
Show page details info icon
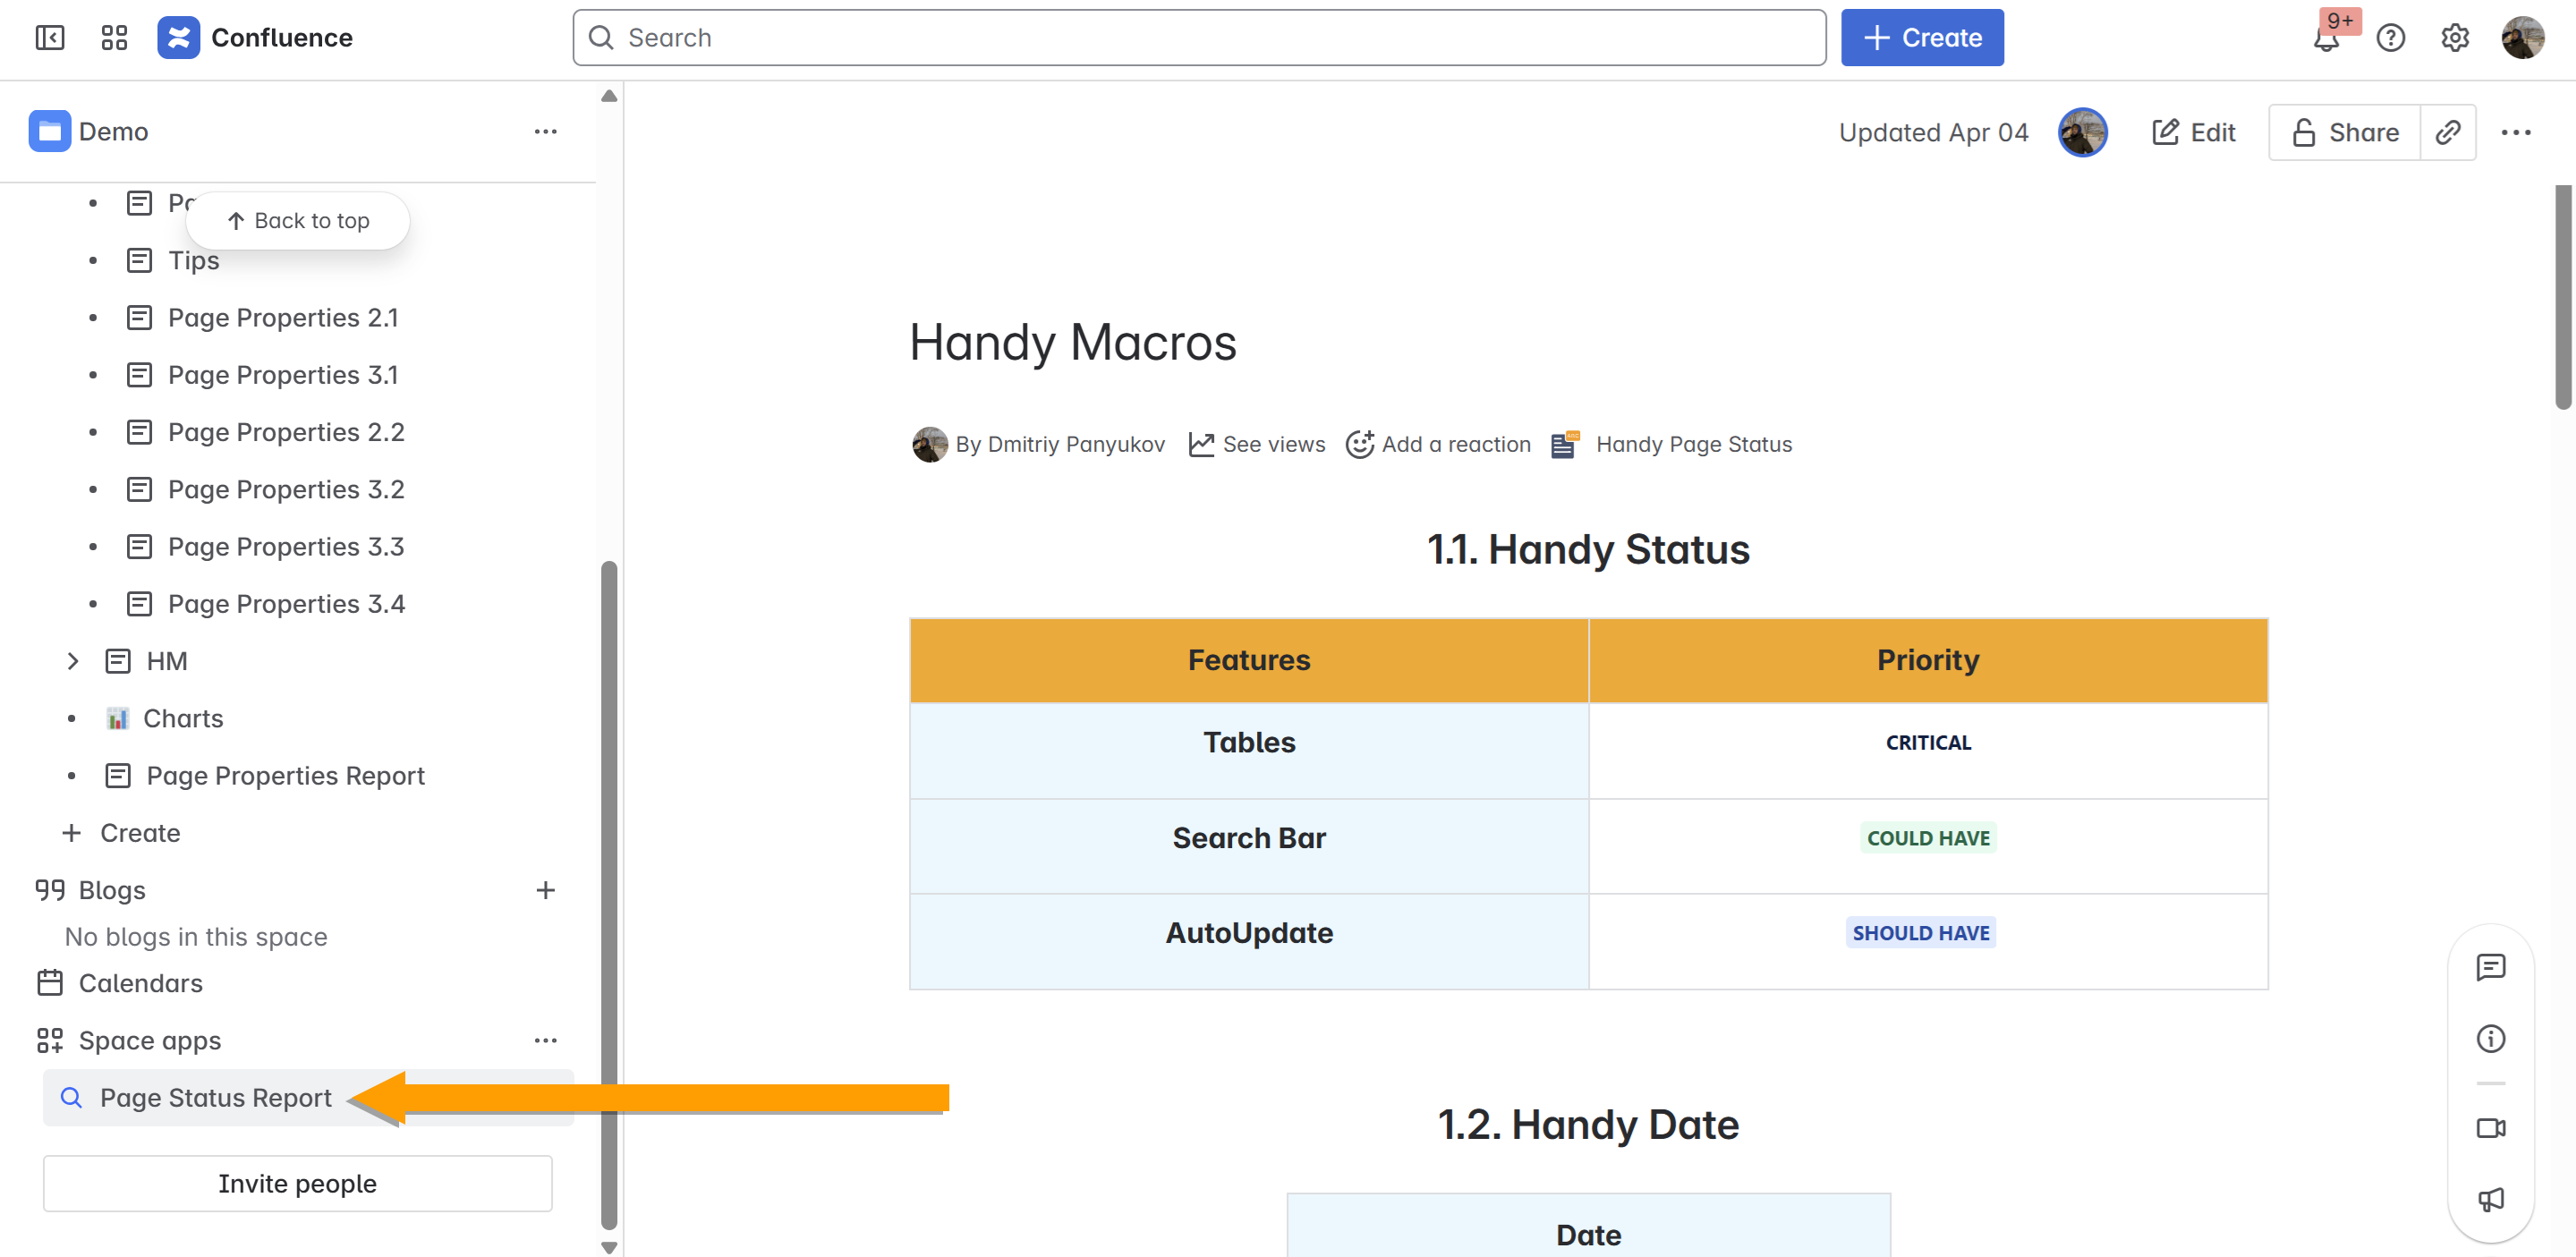2490,1038
